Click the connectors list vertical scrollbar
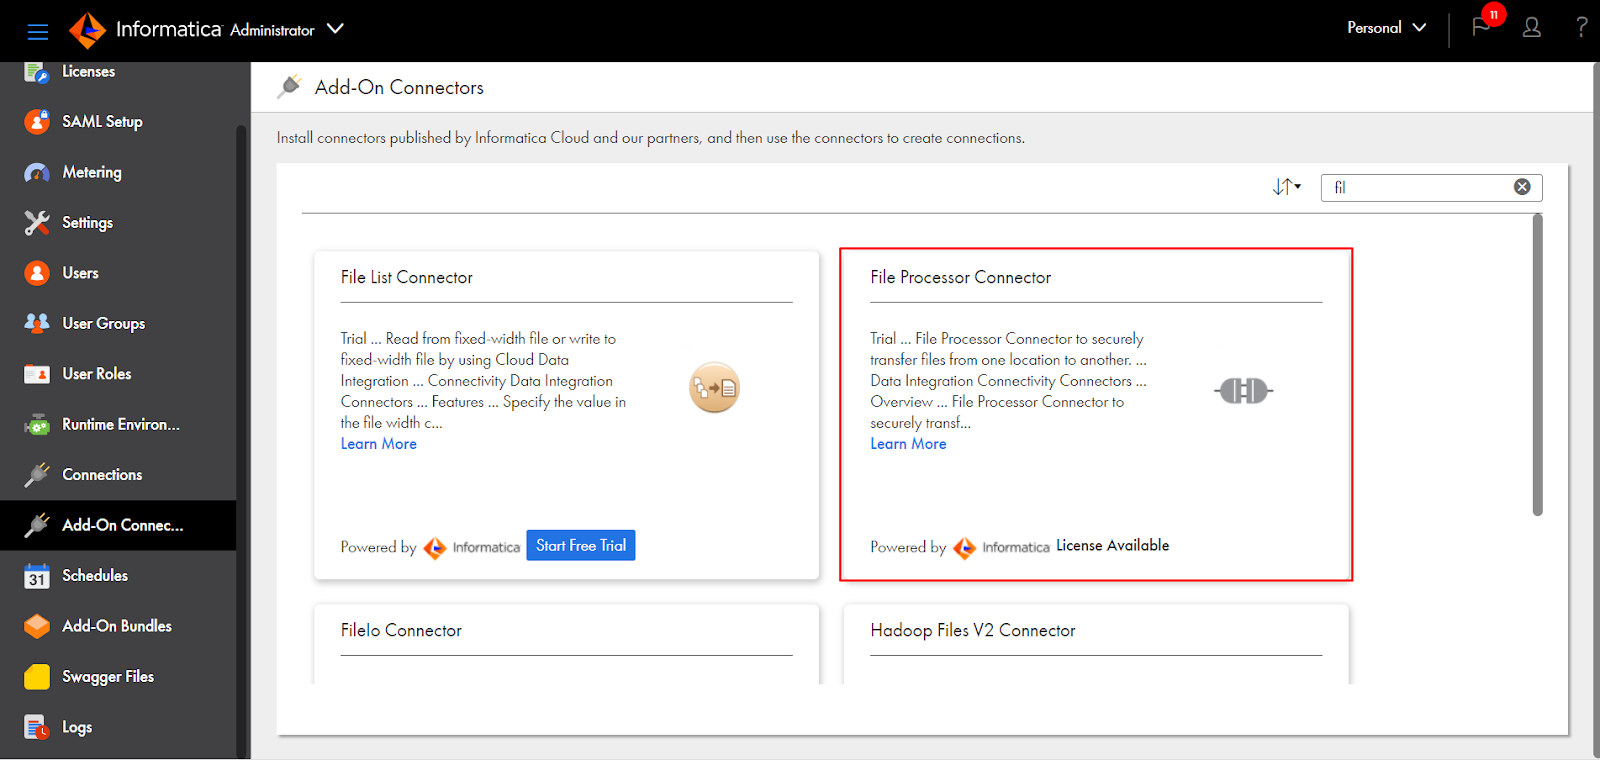Viewport: 1600px width, 760px height. tap(1537, 365)
